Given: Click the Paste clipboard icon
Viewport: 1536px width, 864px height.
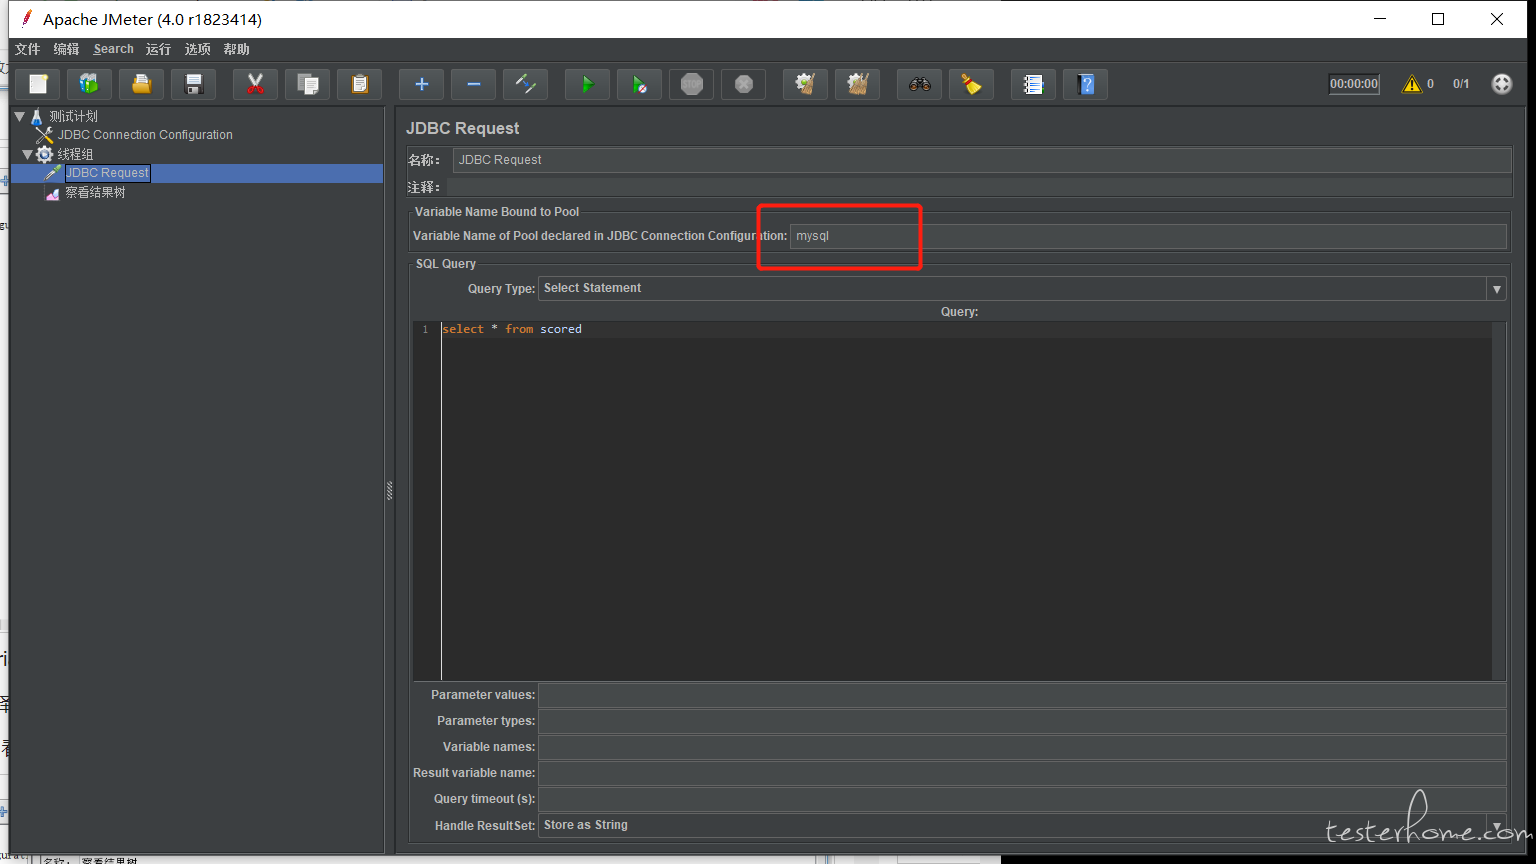Looking at the screenshot, I should tap(360, 84).
